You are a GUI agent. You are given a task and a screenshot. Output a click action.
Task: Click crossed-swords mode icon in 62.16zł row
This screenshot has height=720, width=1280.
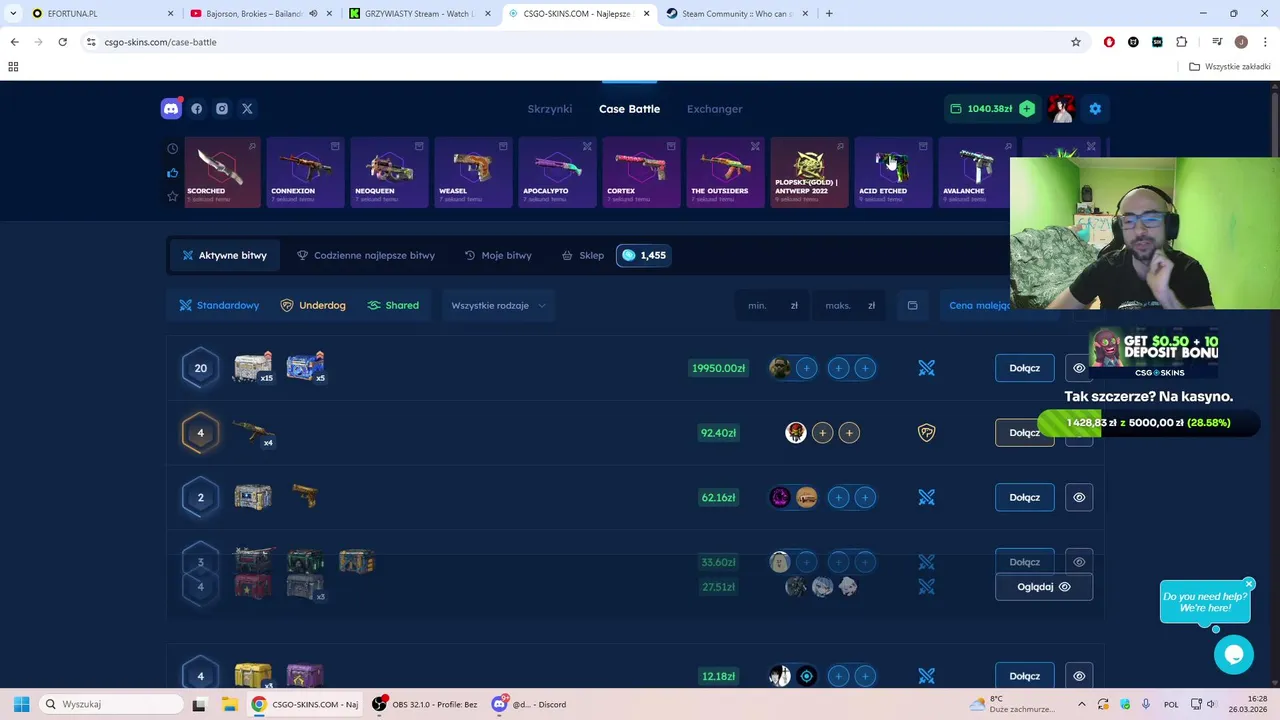(x=927, y=497)
